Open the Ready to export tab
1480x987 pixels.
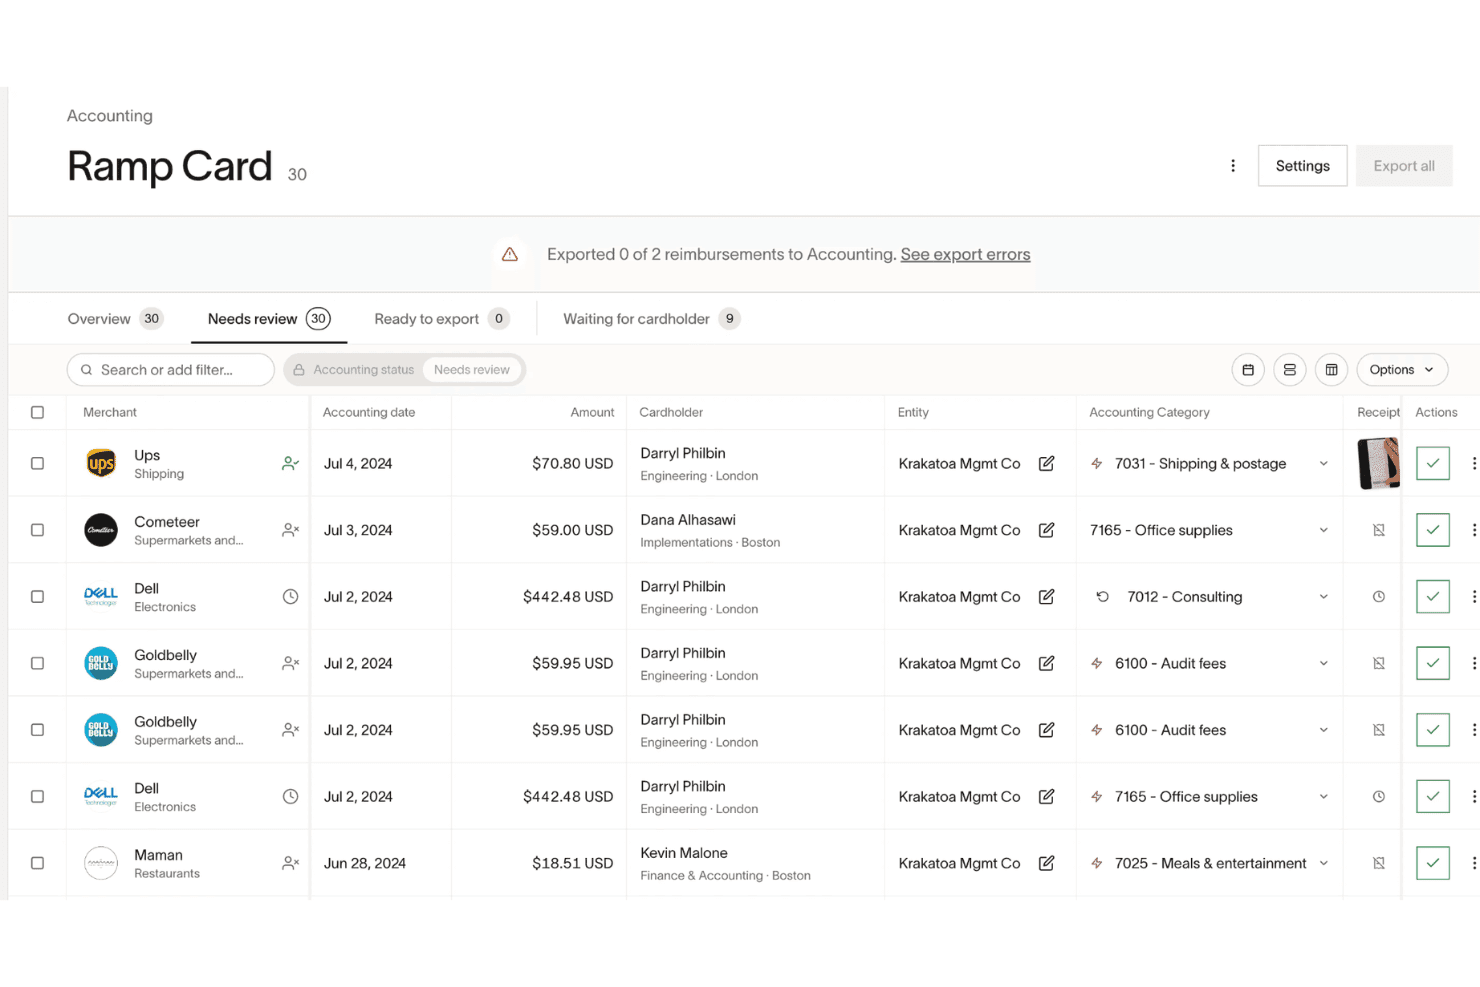click(442, 319)
